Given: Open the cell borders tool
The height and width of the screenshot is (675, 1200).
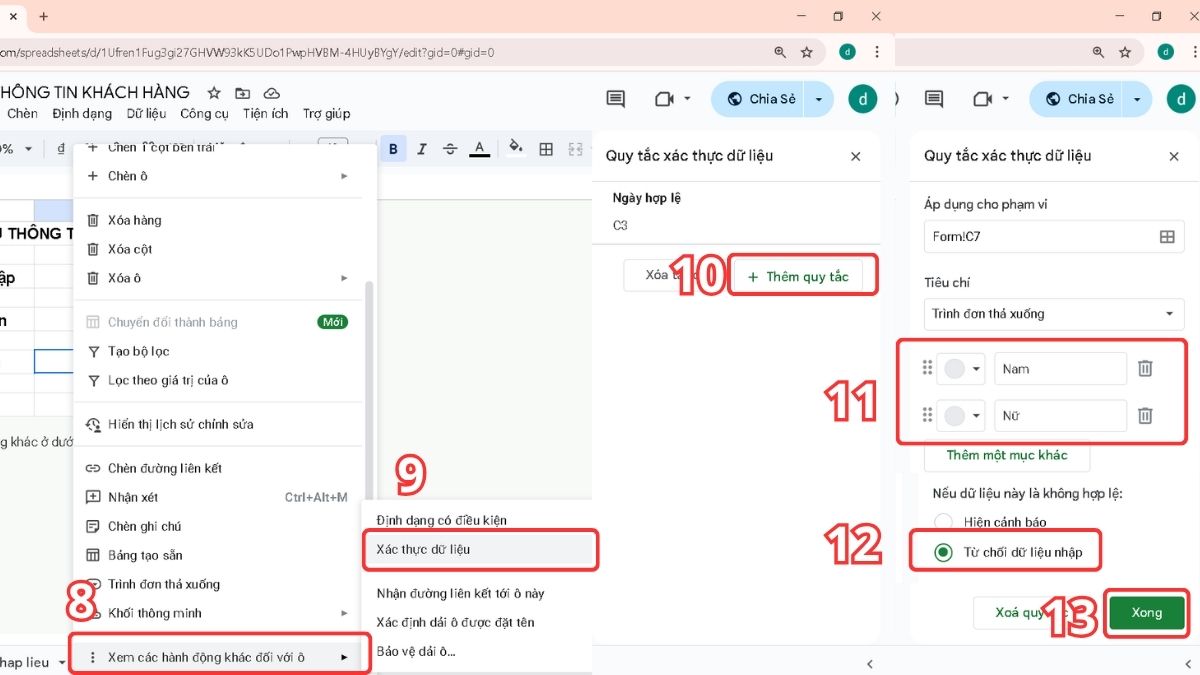Looking at the screenshot, I should (546, 149).
